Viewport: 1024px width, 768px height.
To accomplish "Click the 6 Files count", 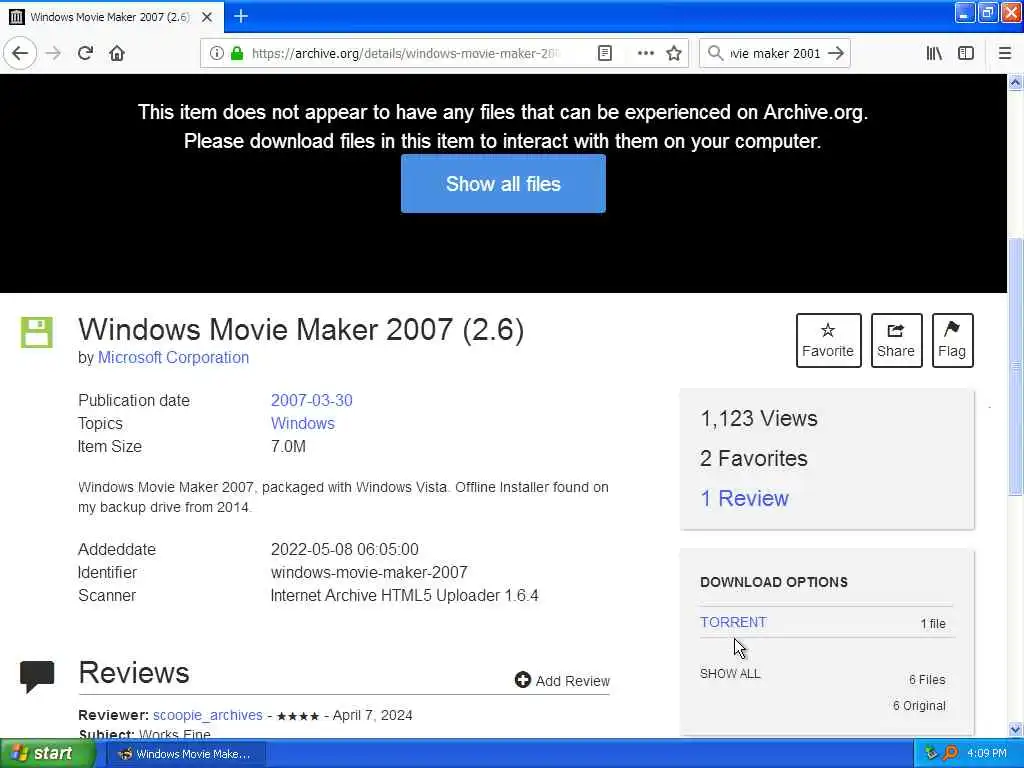I will tap(927, 680).
